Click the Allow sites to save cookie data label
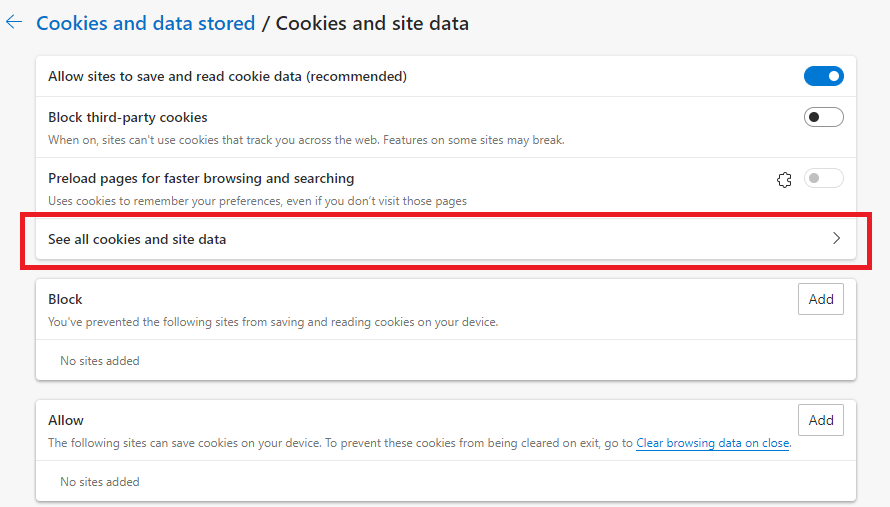This screenshot has height=507, width=890. coord(227,76)
